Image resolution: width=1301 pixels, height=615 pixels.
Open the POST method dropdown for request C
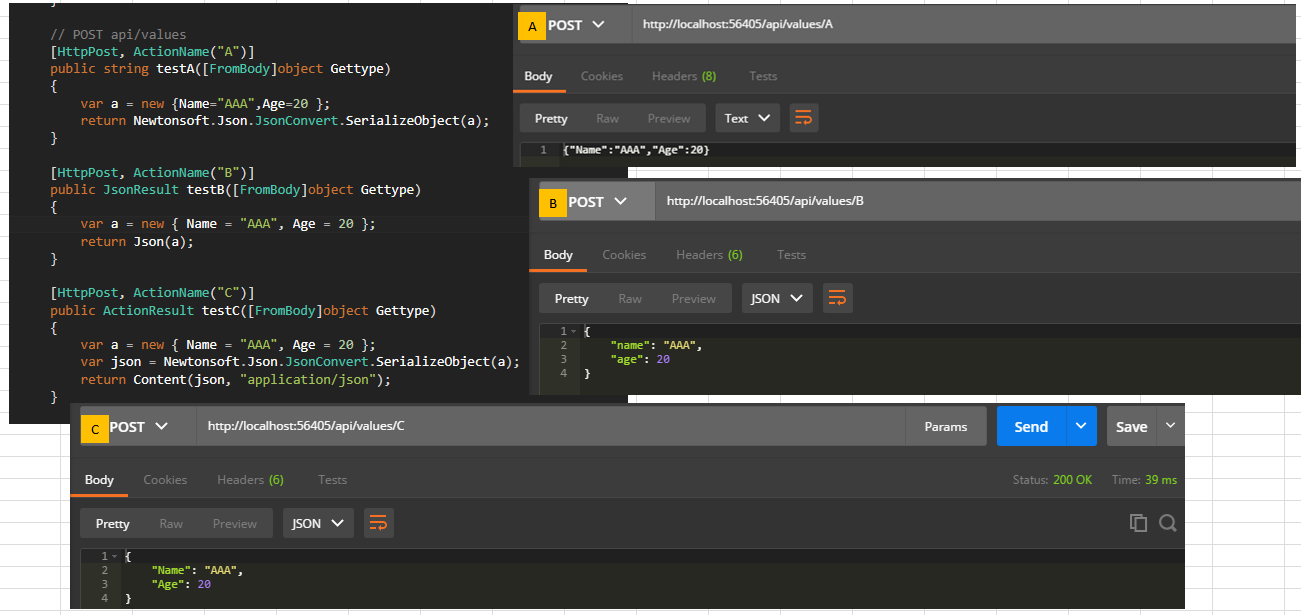pos(138,427)
